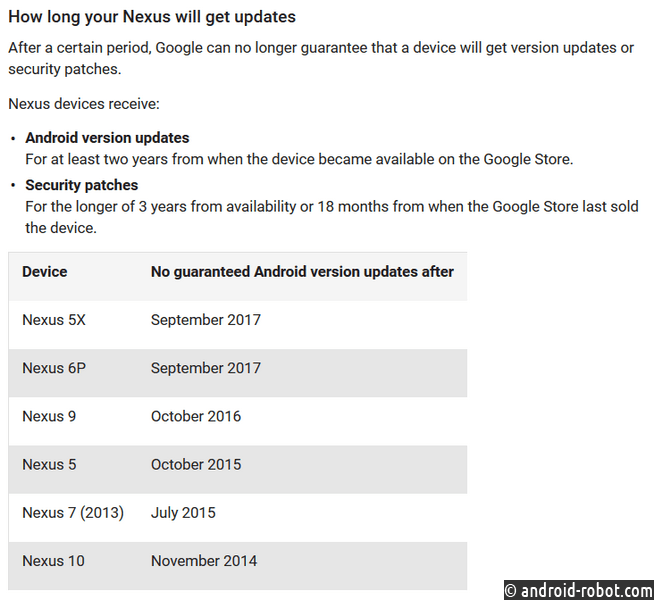654x600 pixels.
Task: Click the September 2017 date for Nexus 5X
Action: point(206,320)
